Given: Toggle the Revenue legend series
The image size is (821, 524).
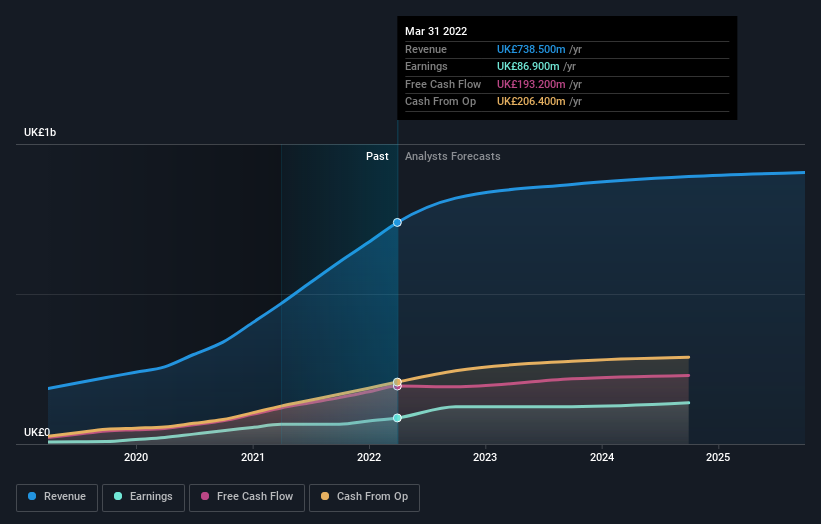Looking at the screenshot, I should tap(57, 497).
